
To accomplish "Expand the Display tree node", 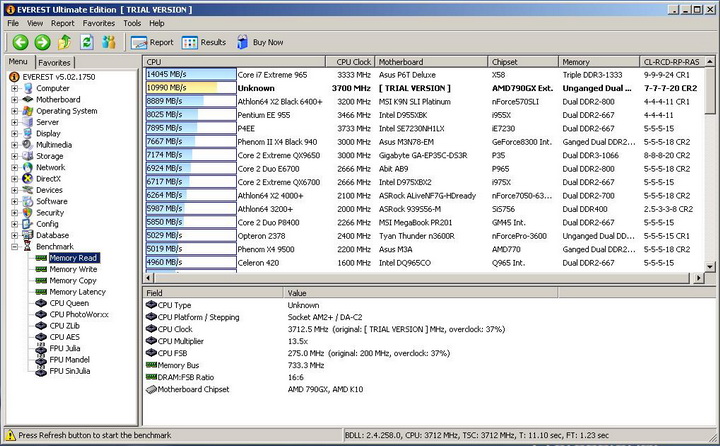I will [x=15, y=133].
